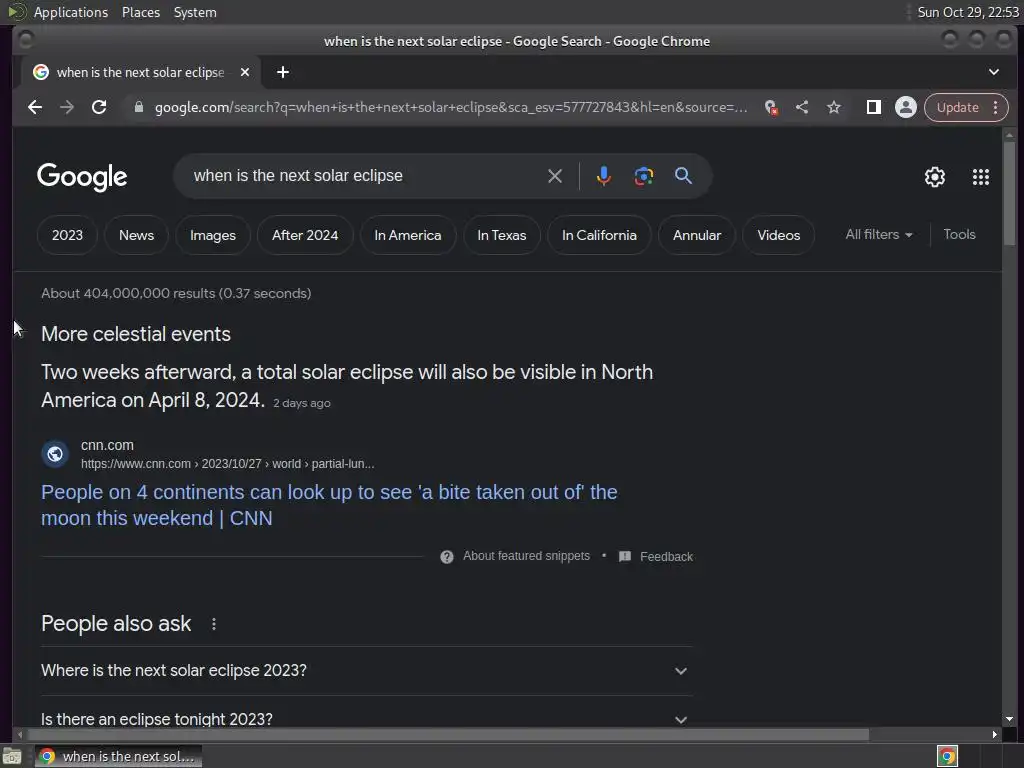Click the date and time clock
The width and height of the screenshot is (1024, 768).
click(968, 12)
